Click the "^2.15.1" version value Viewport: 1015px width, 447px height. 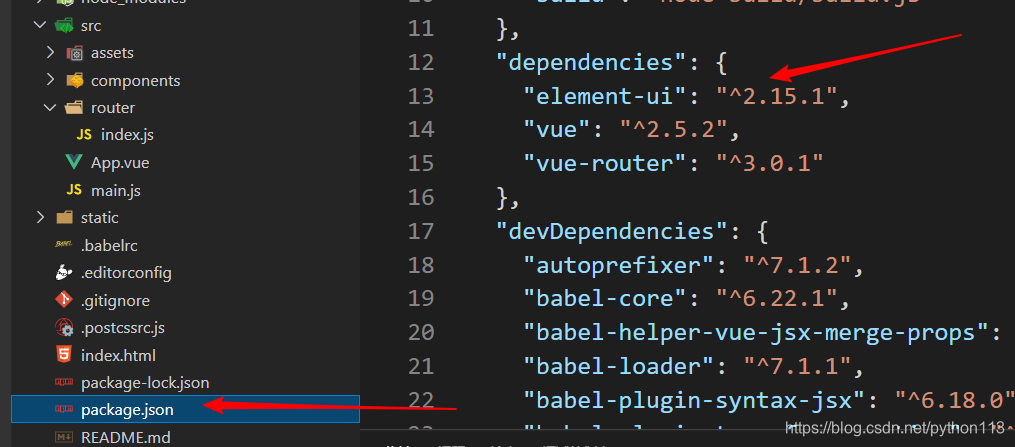776,96
